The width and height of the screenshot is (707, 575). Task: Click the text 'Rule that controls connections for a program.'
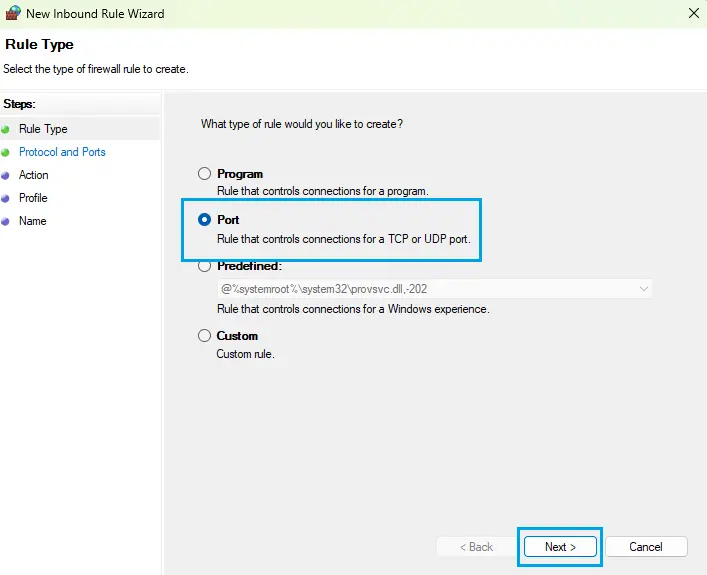[323, 191]
